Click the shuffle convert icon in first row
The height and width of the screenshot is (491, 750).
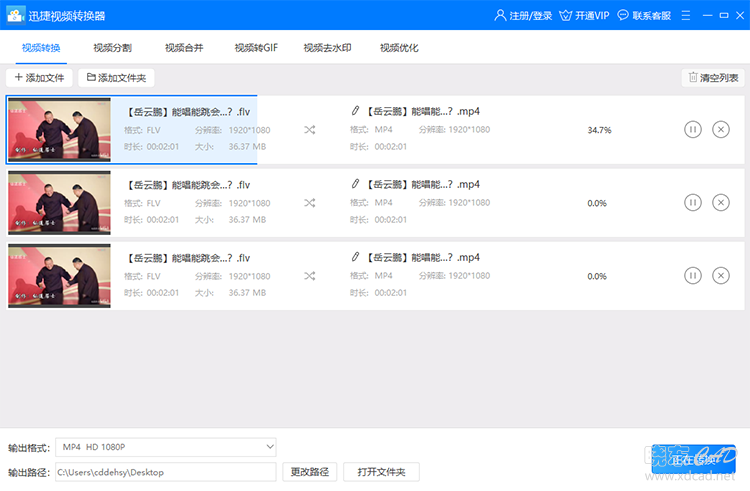click(309, 130)
